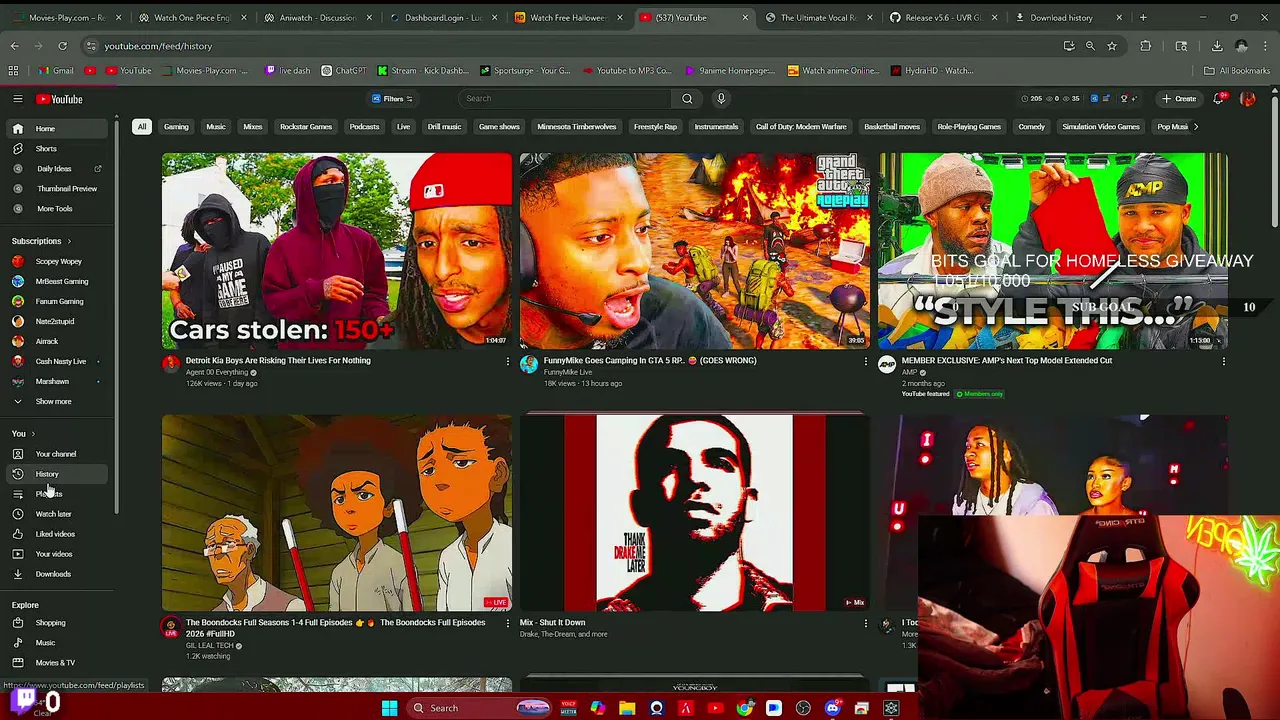The height and width of the screenshot is (720, 1280).
Task: Go back in browser history
Action: 14,46
